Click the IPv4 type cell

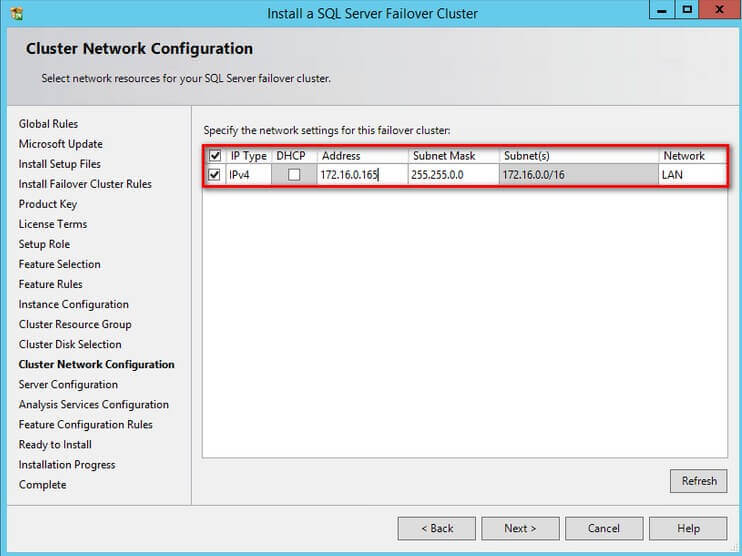(x=248, y=175)
